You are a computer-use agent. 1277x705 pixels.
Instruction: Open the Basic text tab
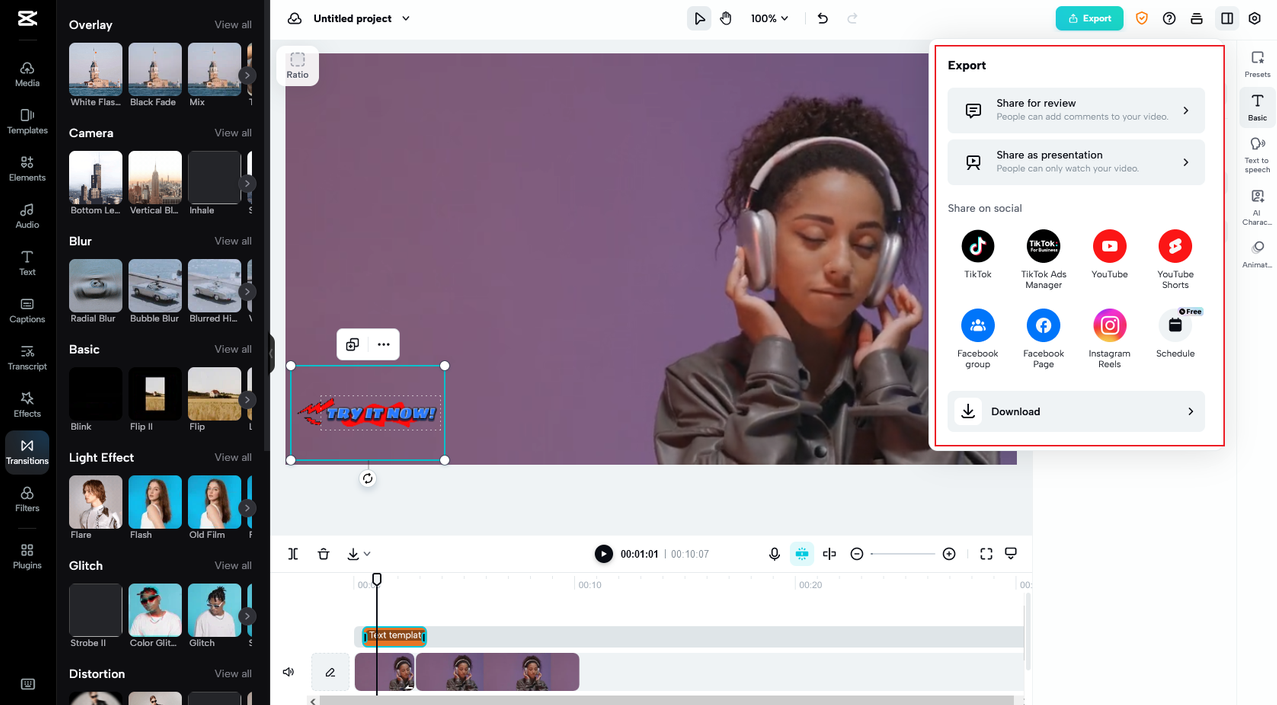click(x=1257, y=107)
